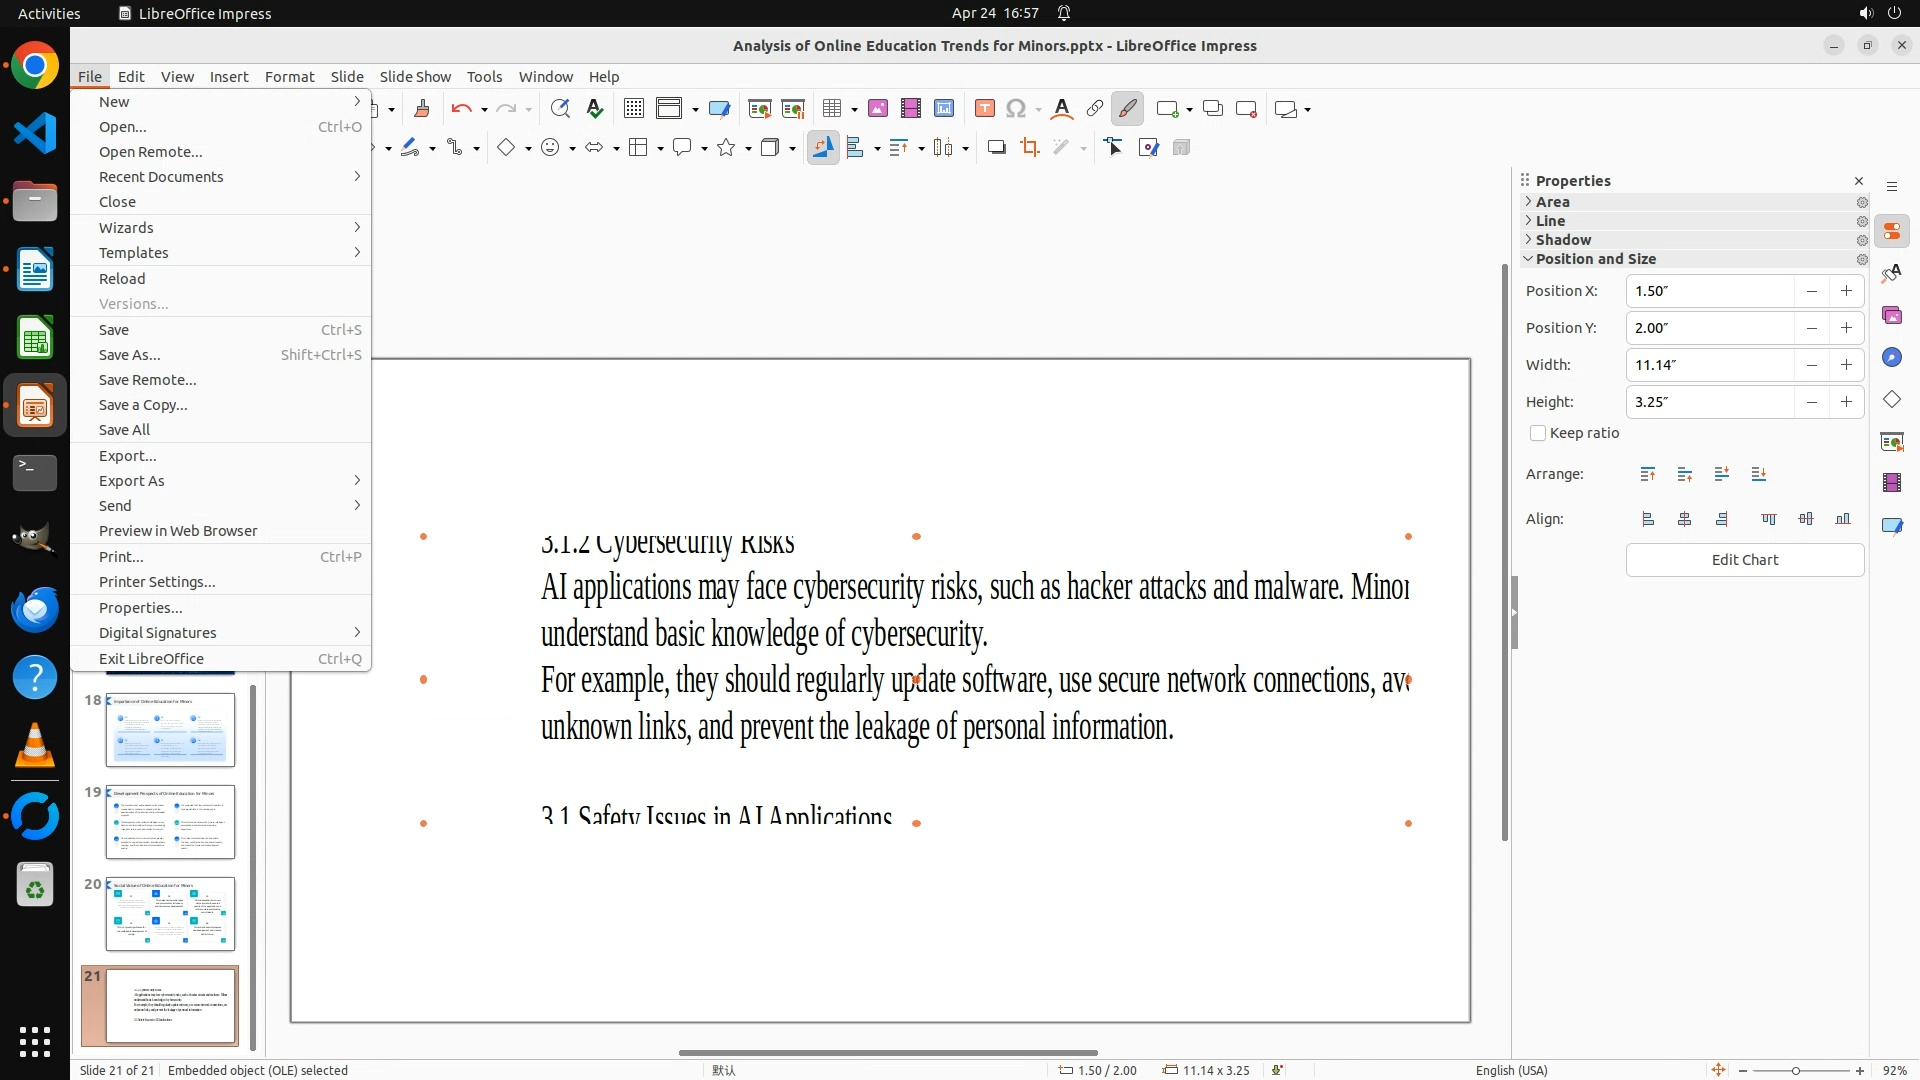
Task: Click the Undo arrow icon
Action: click(461, 109)
